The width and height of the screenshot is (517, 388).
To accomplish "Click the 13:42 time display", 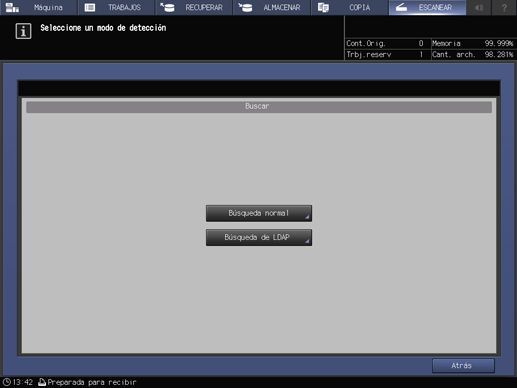I will (23, 382).
